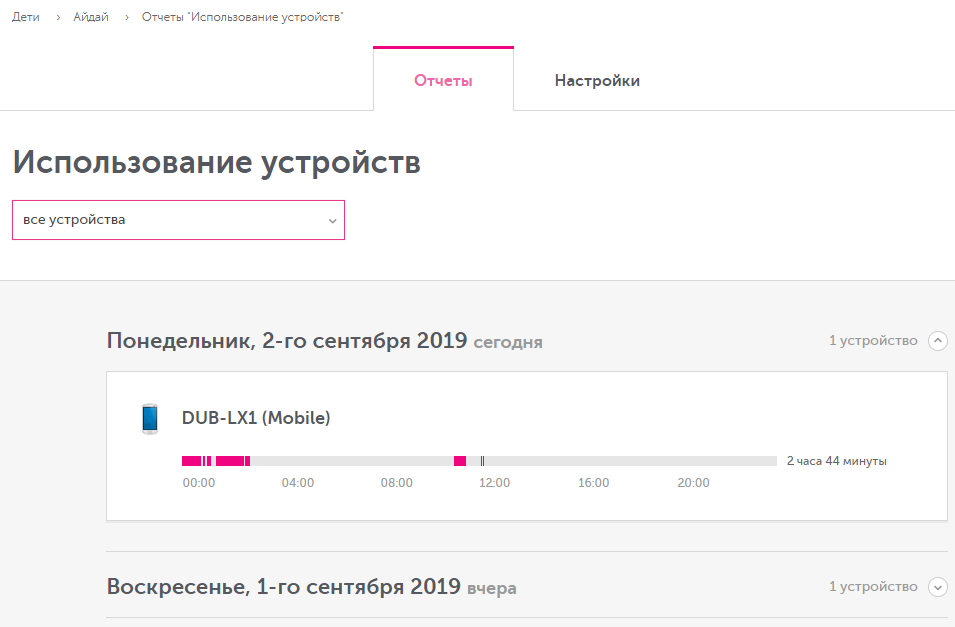Click the chevron on the devices dropdown
Viewport: 955px width, 627px height.
point(332,220)
